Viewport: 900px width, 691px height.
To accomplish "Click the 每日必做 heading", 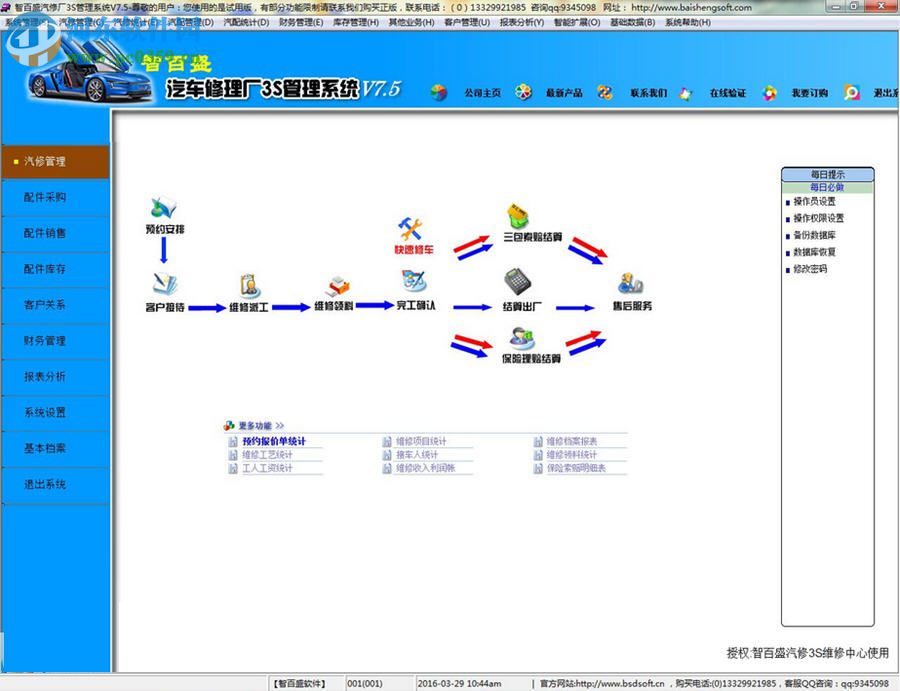I will click(828, 187).
